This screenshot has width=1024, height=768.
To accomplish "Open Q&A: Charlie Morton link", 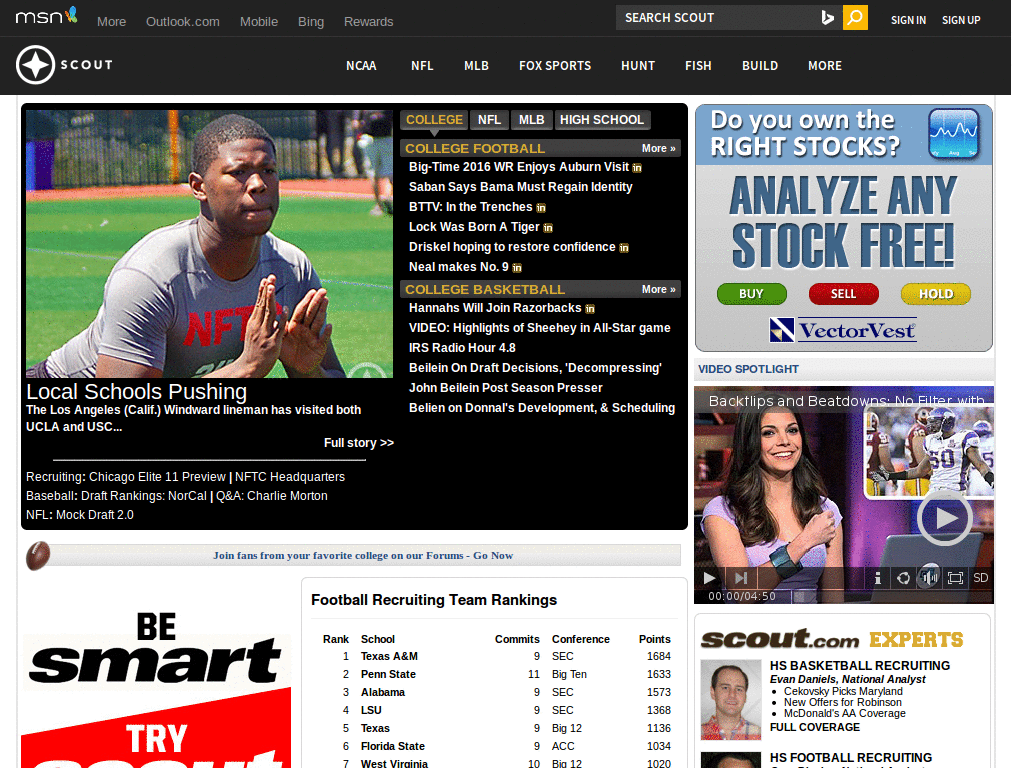I will click(272, 496).
